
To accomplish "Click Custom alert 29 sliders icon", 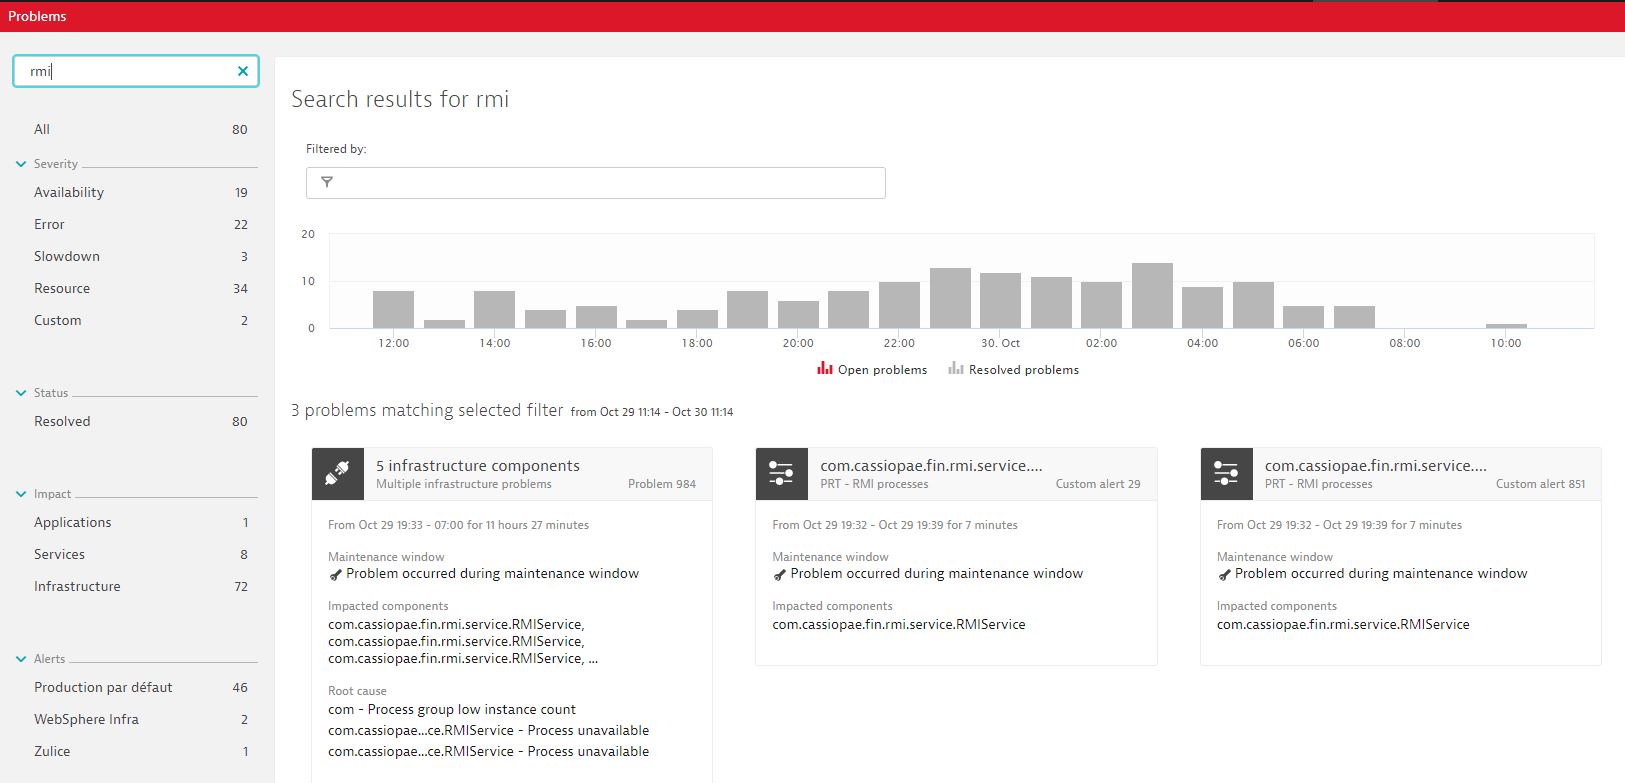I will [781, 473].
